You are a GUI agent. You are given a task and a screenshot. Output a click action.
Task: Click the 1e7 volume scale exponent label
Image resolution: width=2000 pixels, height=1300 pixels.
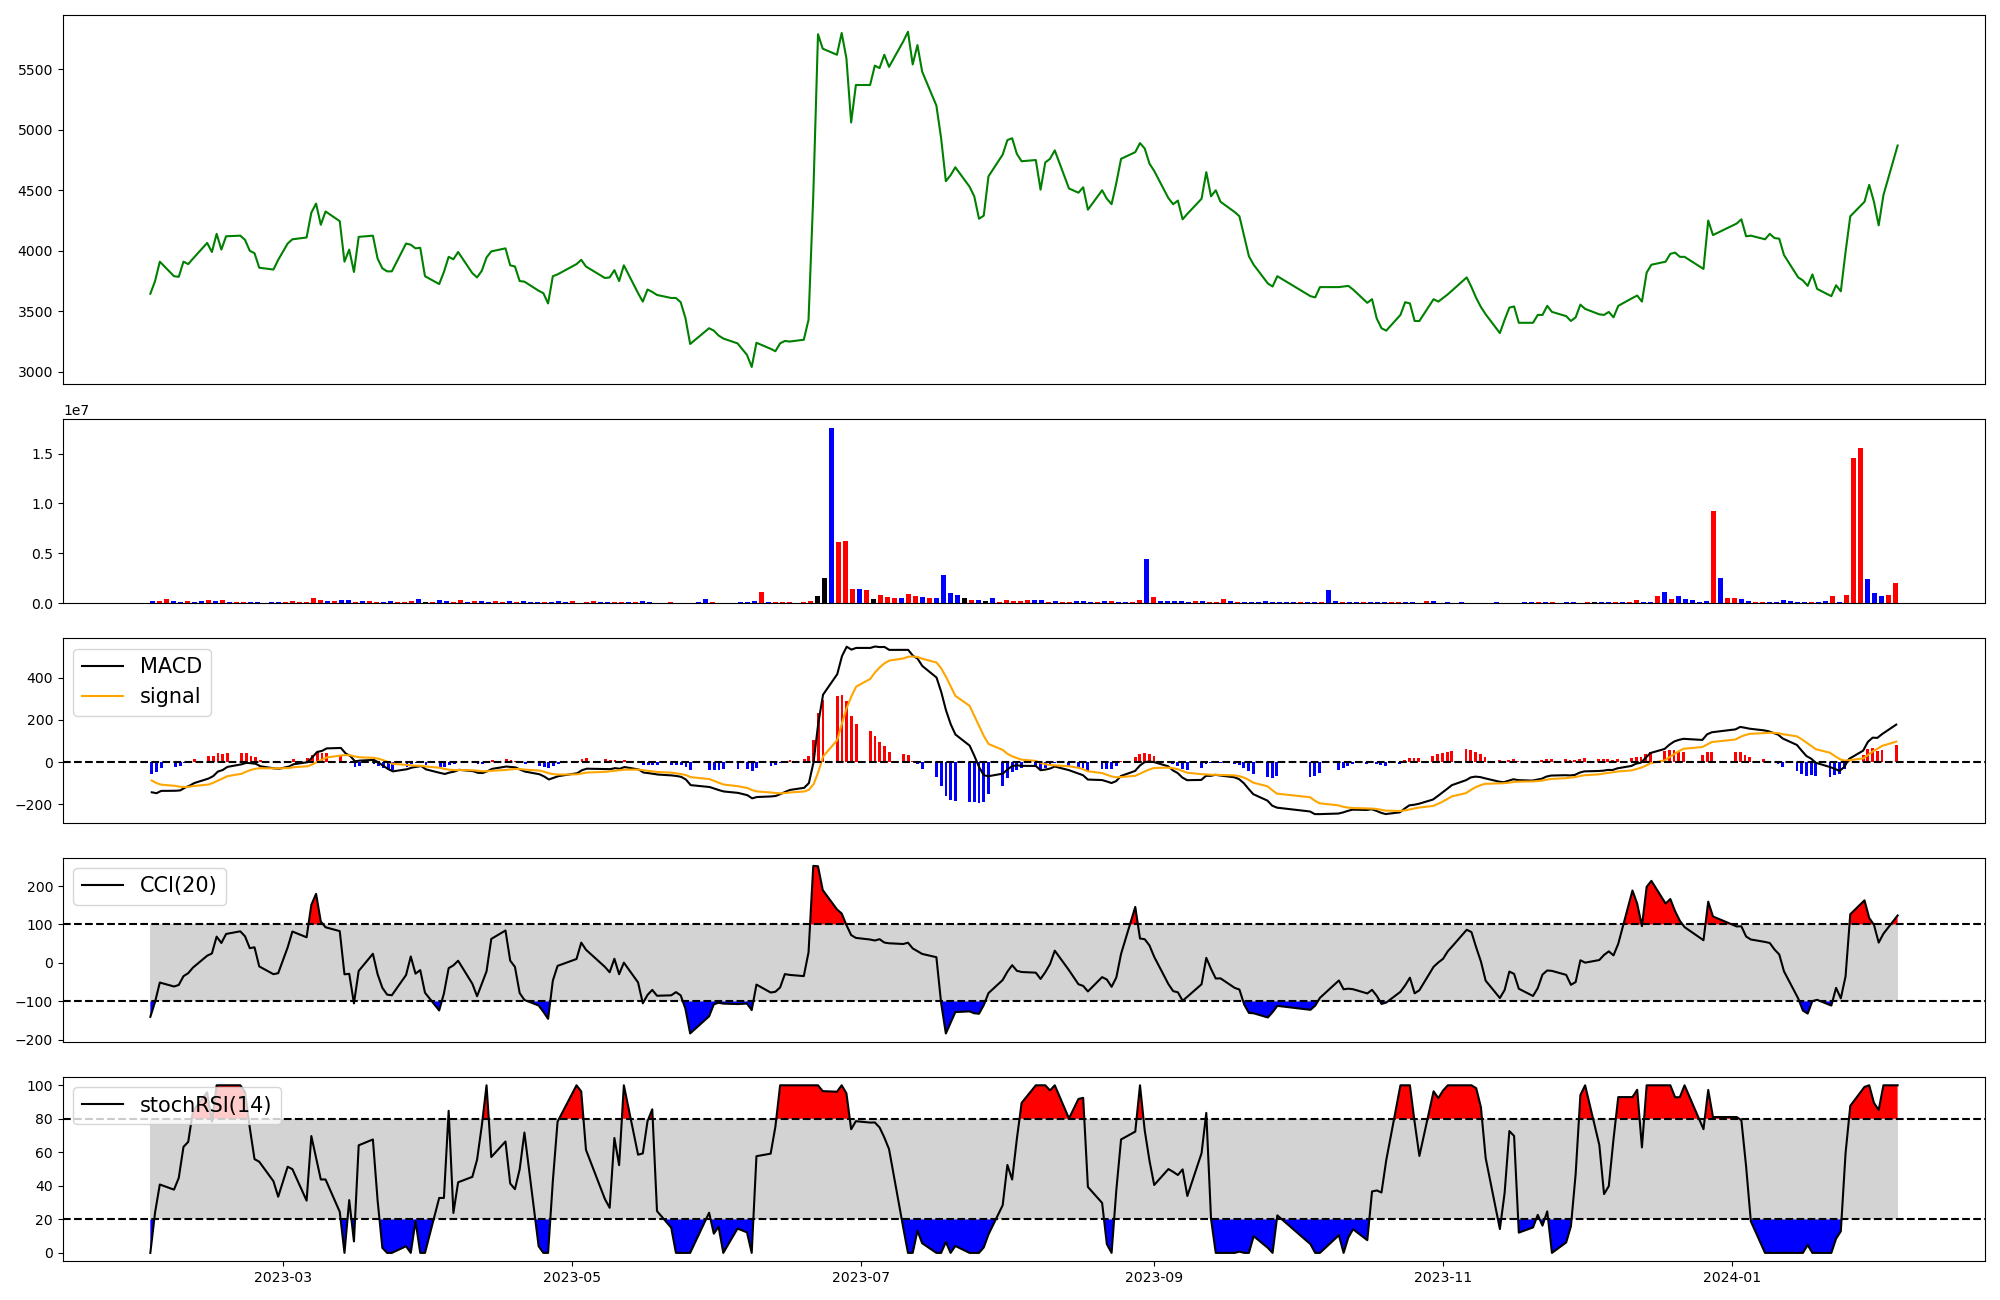[x=77, y=410]
